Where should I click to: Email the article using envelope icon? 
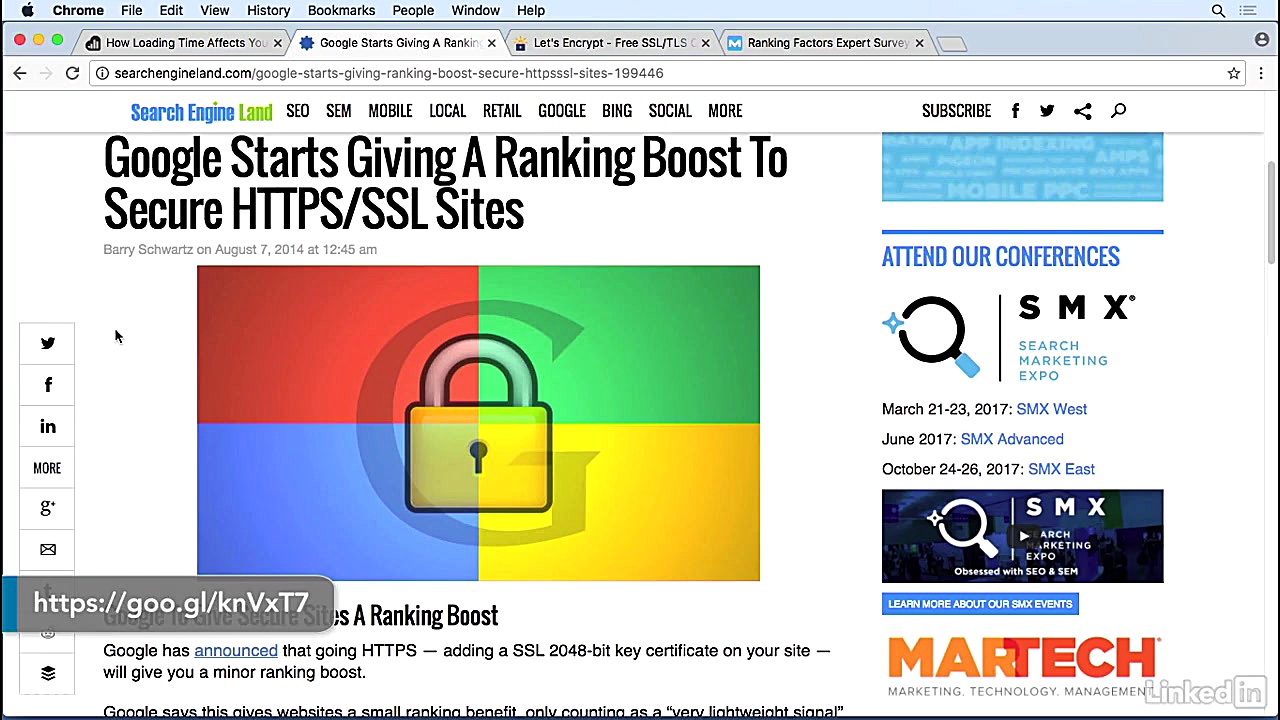pos(47,549)
